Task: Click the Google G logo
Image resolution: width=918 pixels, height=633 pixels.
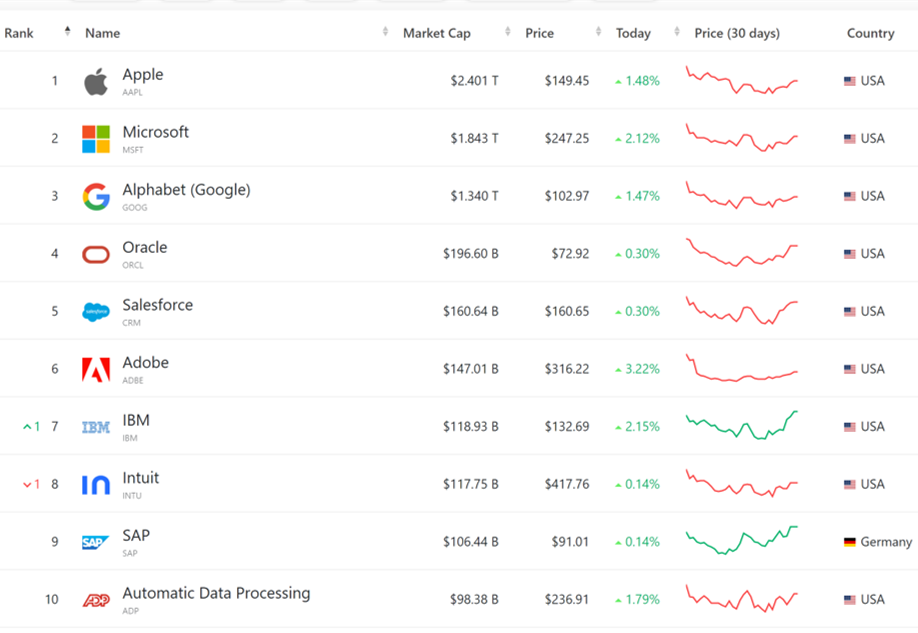Action: (96, 196)
